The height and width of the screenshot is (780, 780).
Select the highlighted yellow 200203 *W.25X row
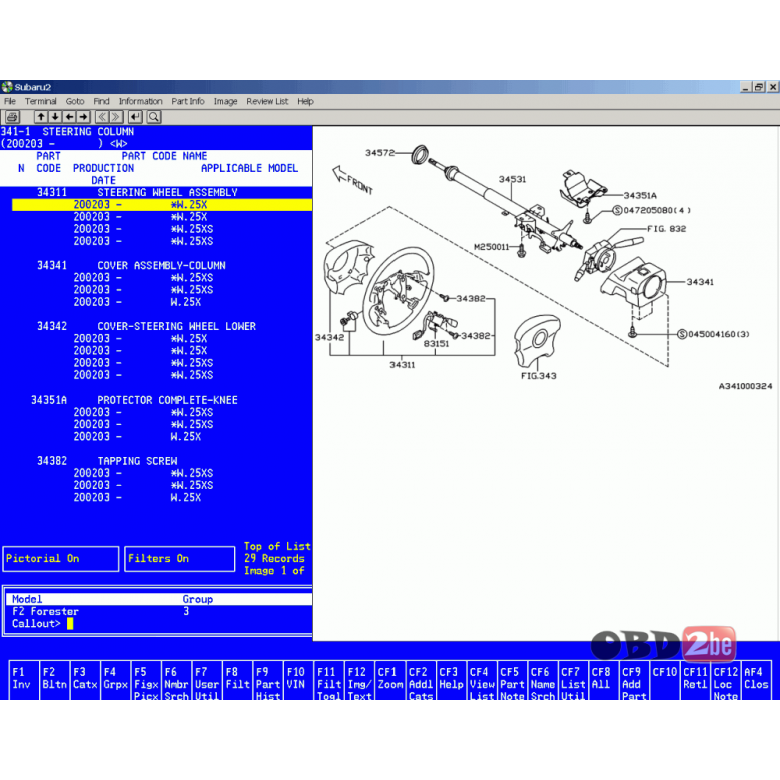(x=162, y=205)
